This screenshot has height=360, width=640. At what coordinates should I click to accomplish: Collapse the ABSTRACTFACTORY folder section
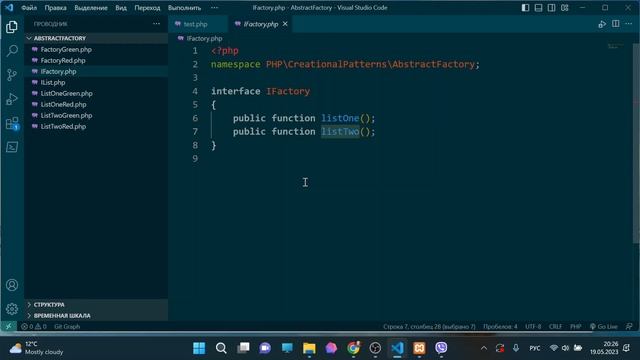click(x=96, y=38)
